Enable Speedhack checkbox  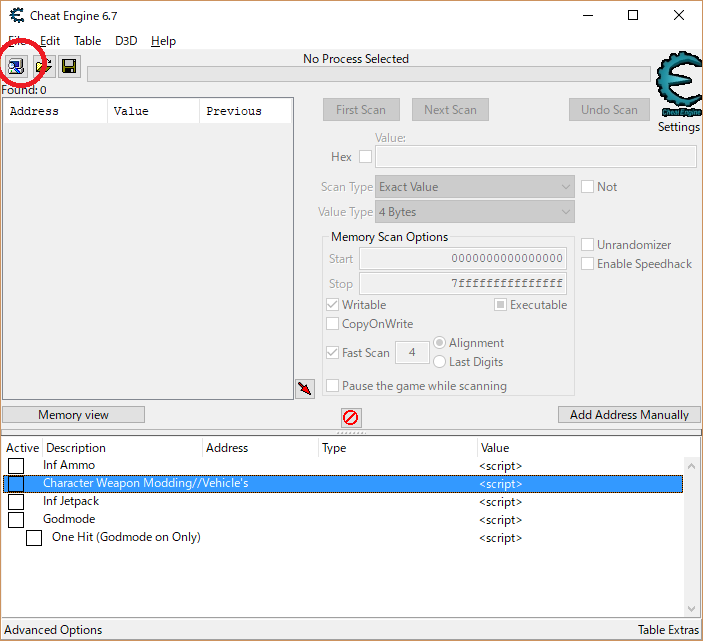587,264
